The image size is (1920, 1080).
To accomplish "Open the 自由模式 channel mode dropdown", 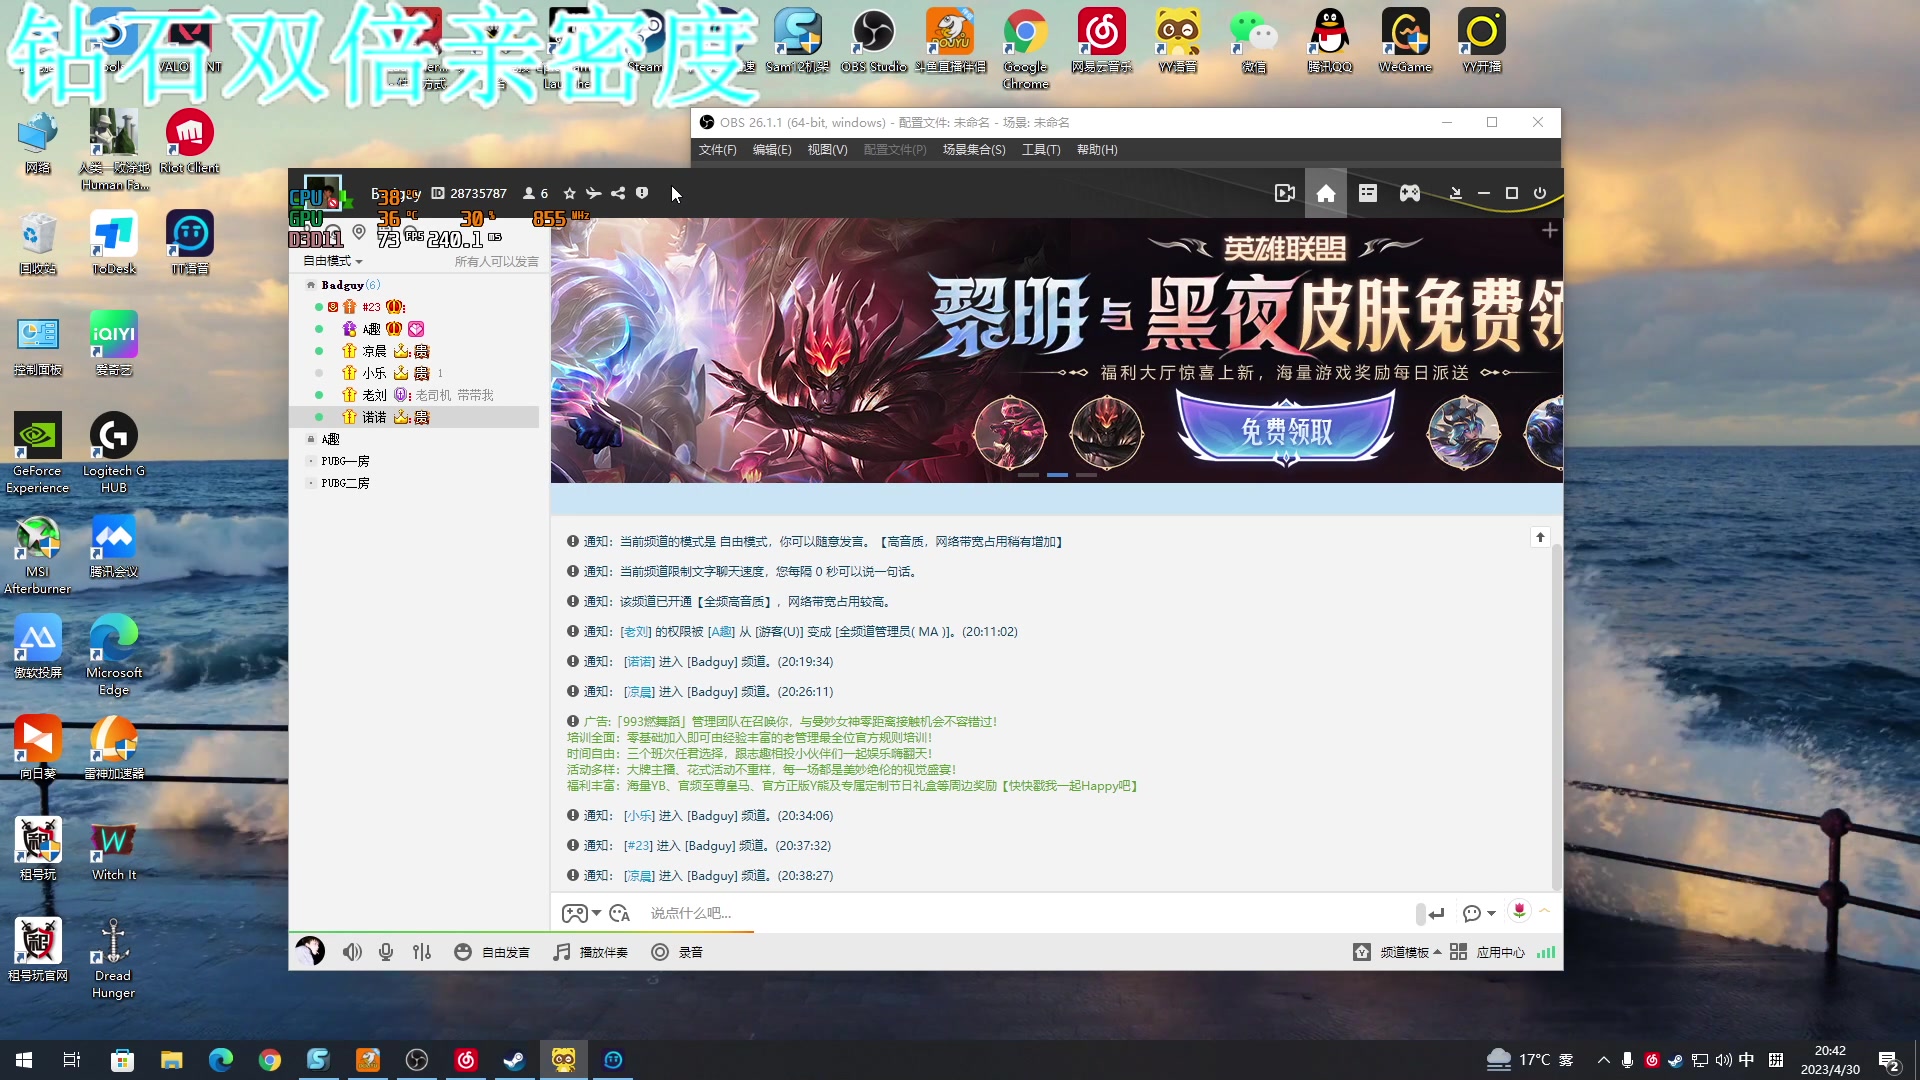I will coord(333,261).
